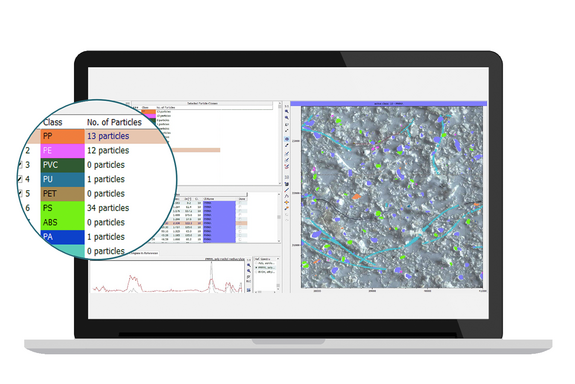Image resolution: width=575 pixels, height=384 pixels.
Task: Click the 1:1 icon beside the spectrum plot
Action: 249,260
